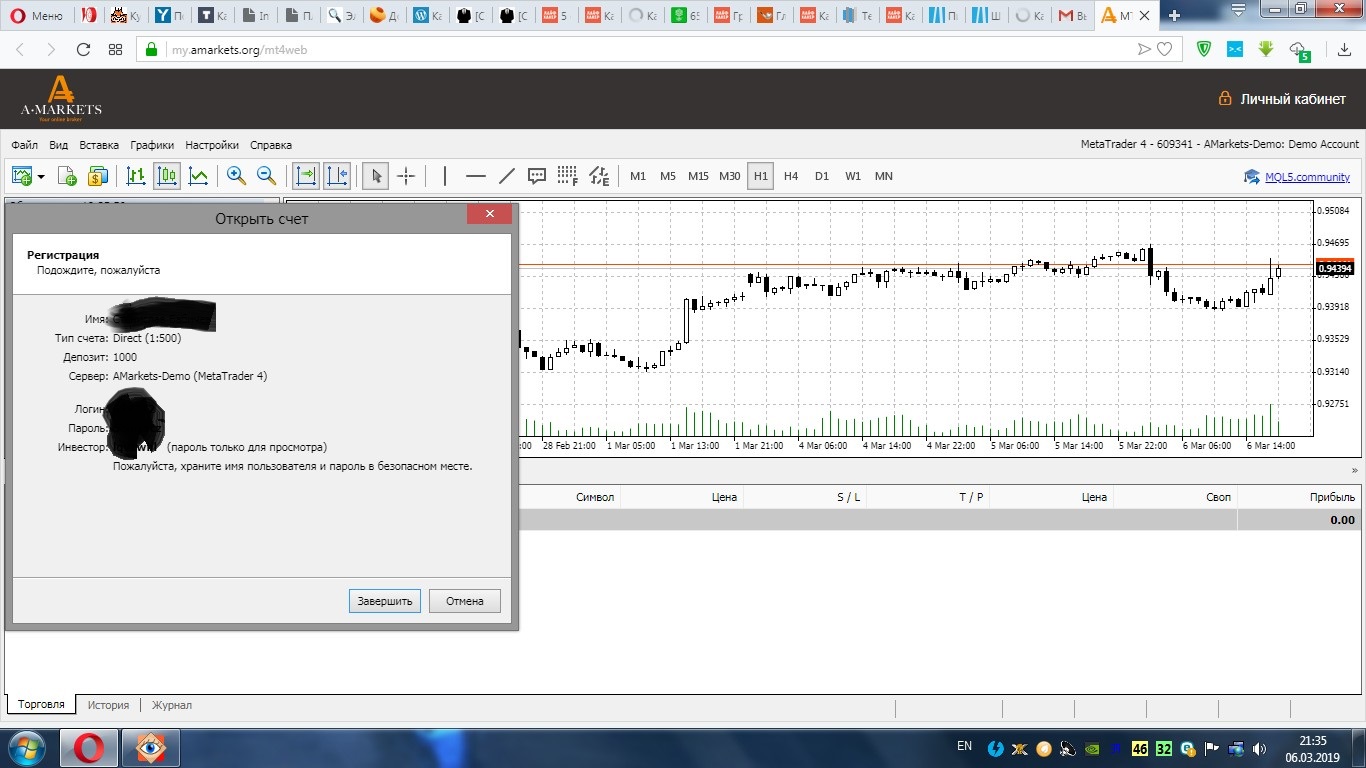Open the New Chart toolbar icon
Viewport: 1366px width, 768px height.
[x=21, y=176]
